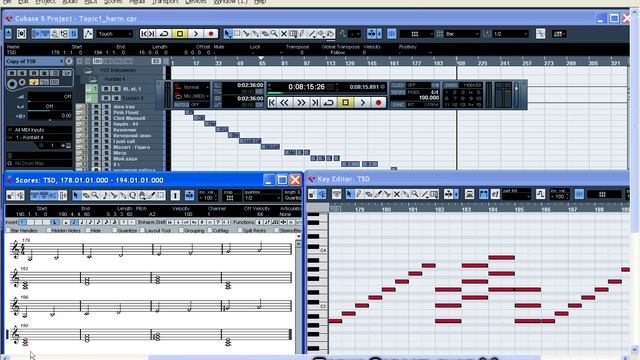Toggle SYNC button on transport panel

tap(397, 104)
